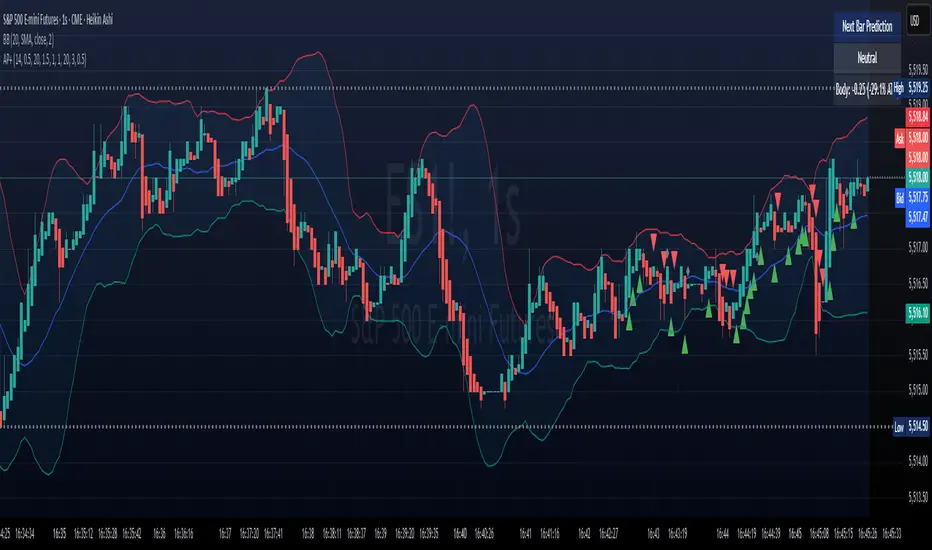
Task: Click the S&P 500 E-mini Futures symbol title
Action: 58,20
